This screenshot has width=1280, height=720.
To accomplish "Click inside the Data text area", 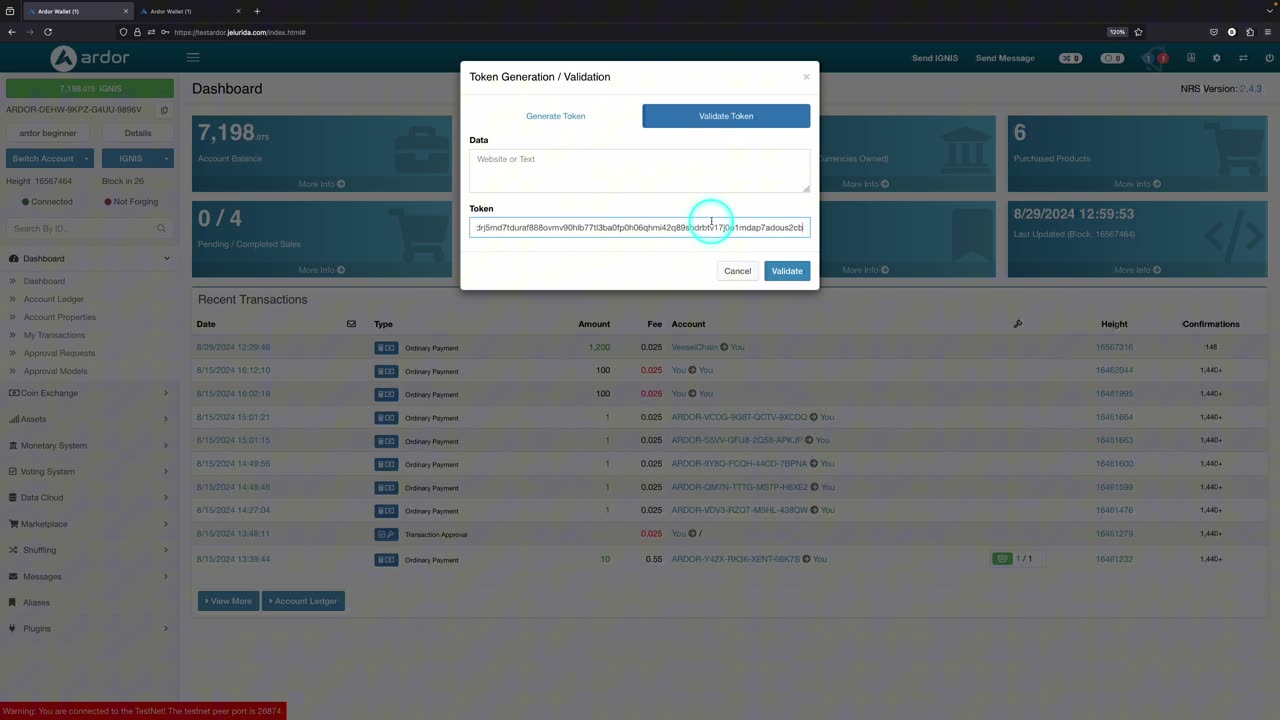I will [640, 171].
